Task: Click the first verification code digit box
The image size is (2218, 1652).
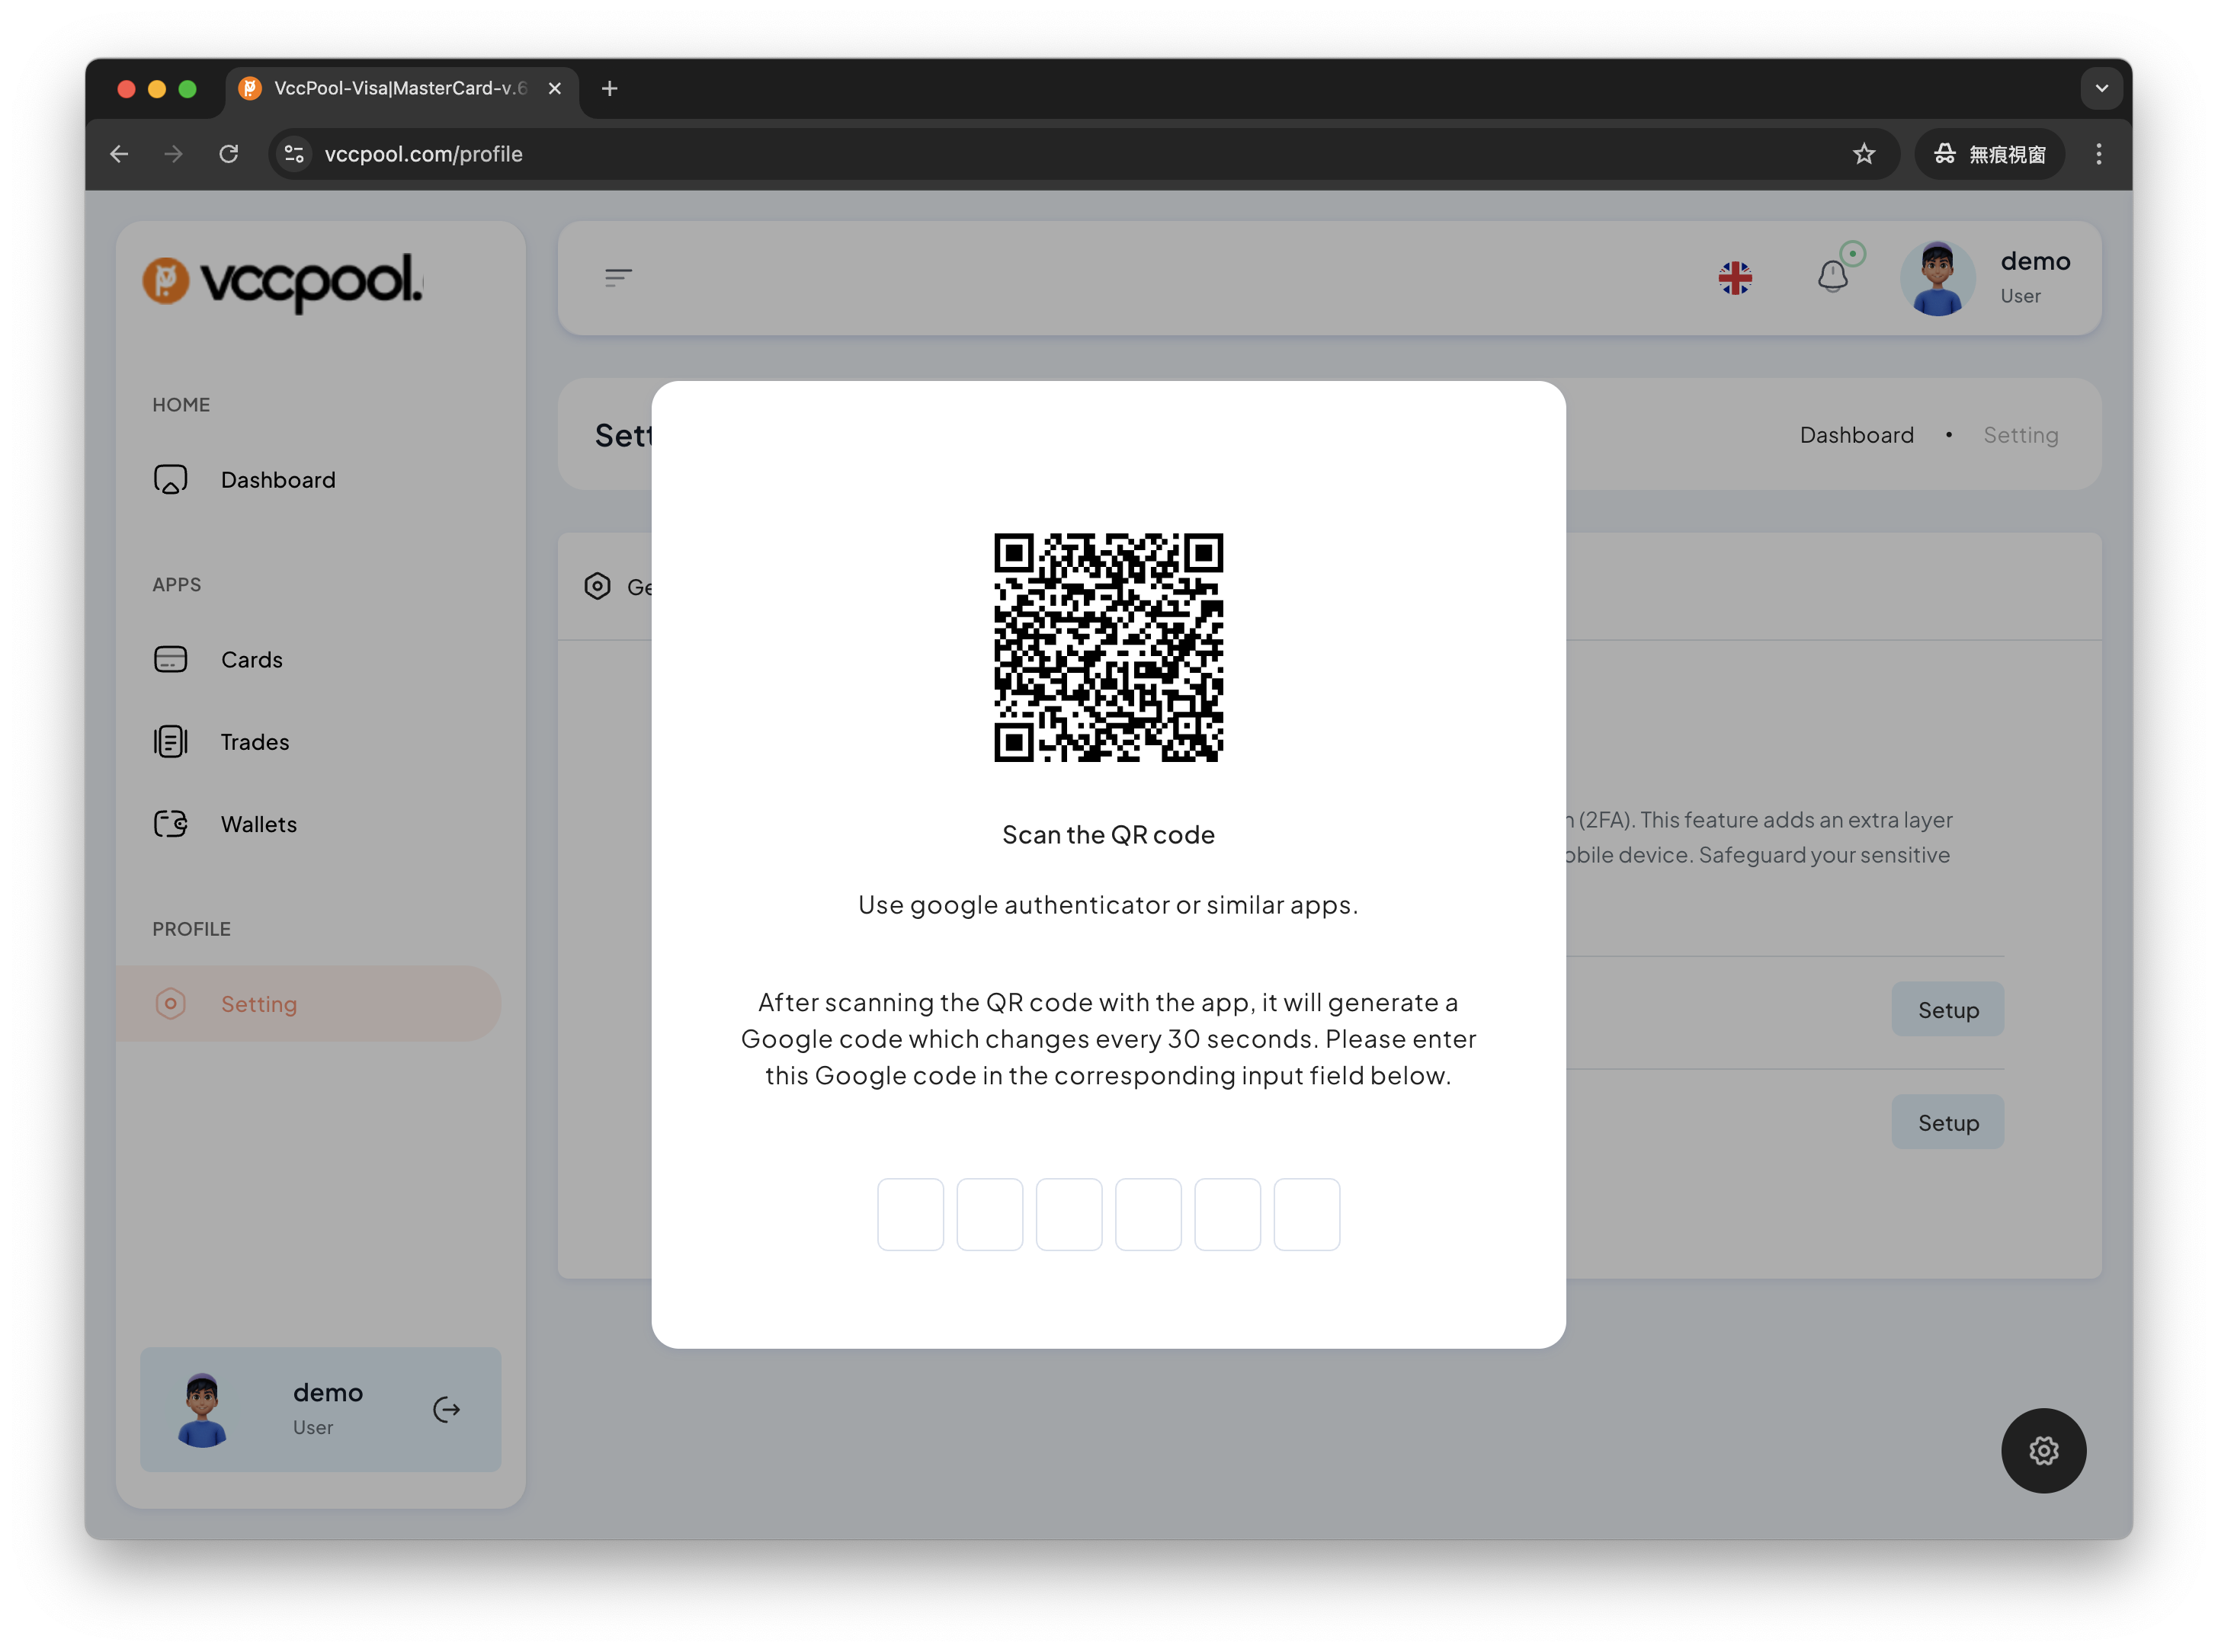Action: click(910, 1214)
